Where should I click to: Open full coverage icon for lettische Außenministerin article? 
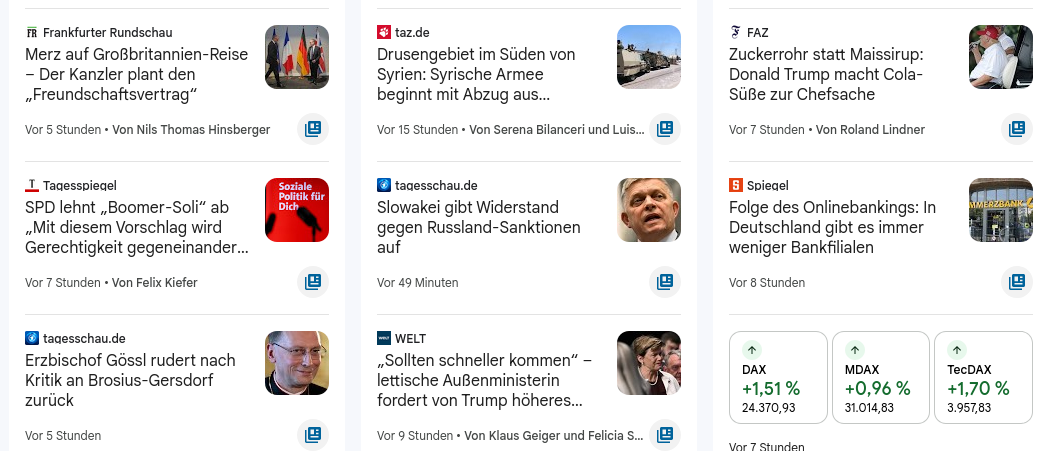(x=665, y=435)
